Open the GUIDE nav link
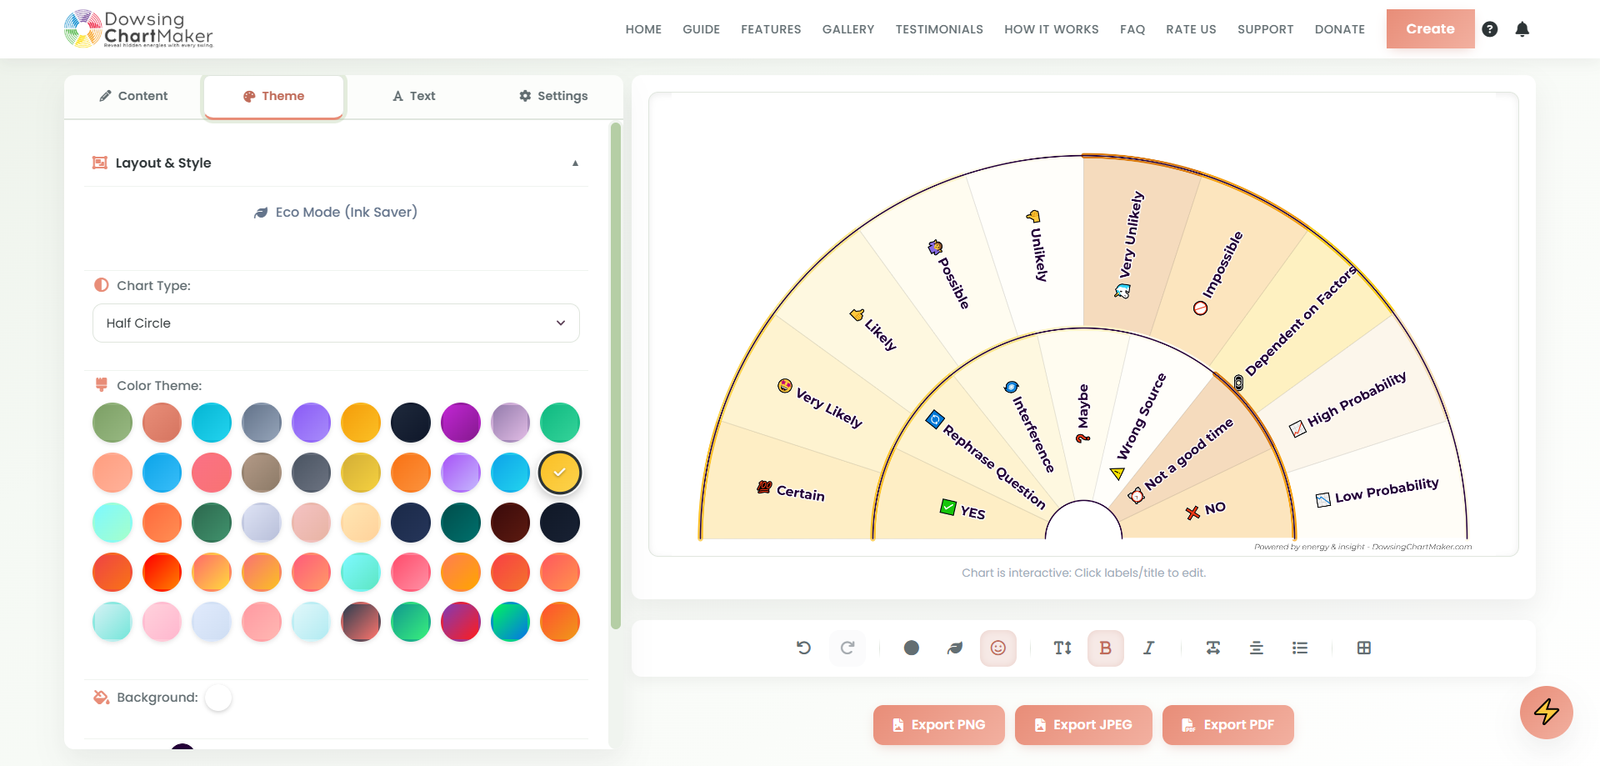The image size is (1600, 766). pos(701,29)
